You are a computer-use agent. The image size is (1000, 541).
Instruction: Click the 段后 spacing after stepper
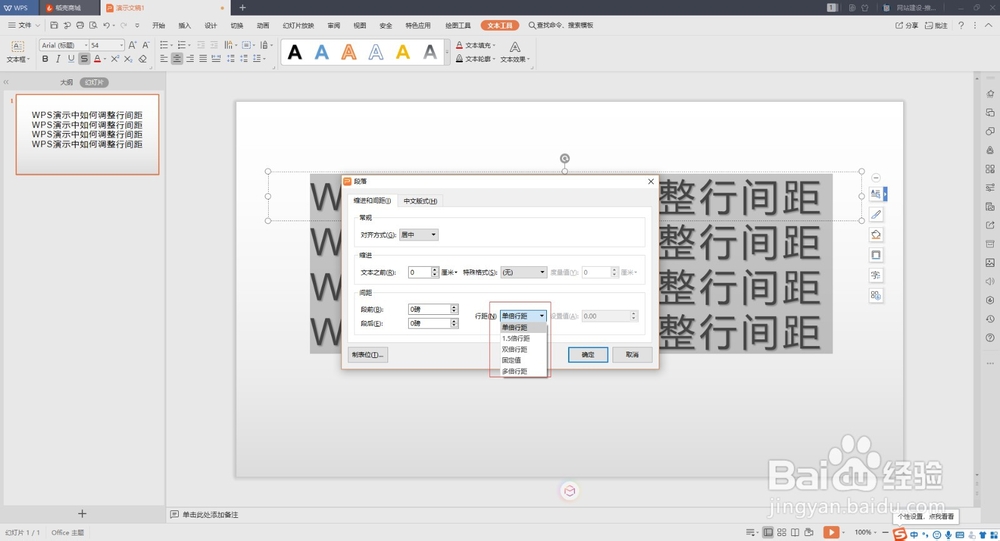pyautogui.click(x=454, y=323)
